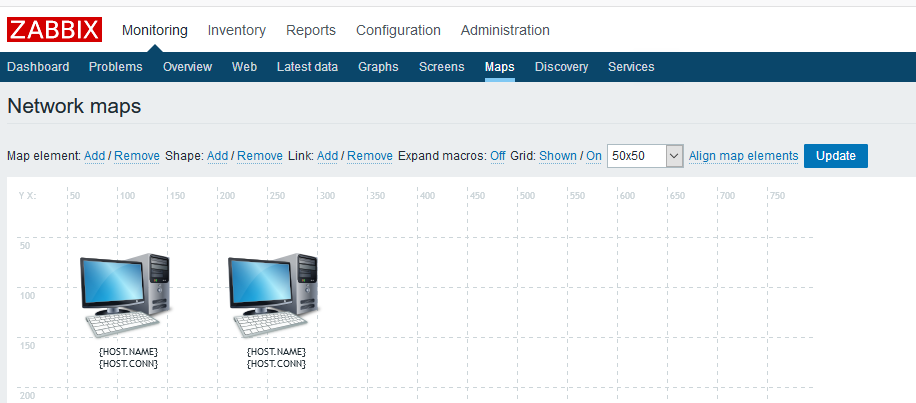Add a new shape
Image resolution: width=916 pixels, height=403 pixels.
(x=217, y=156)
